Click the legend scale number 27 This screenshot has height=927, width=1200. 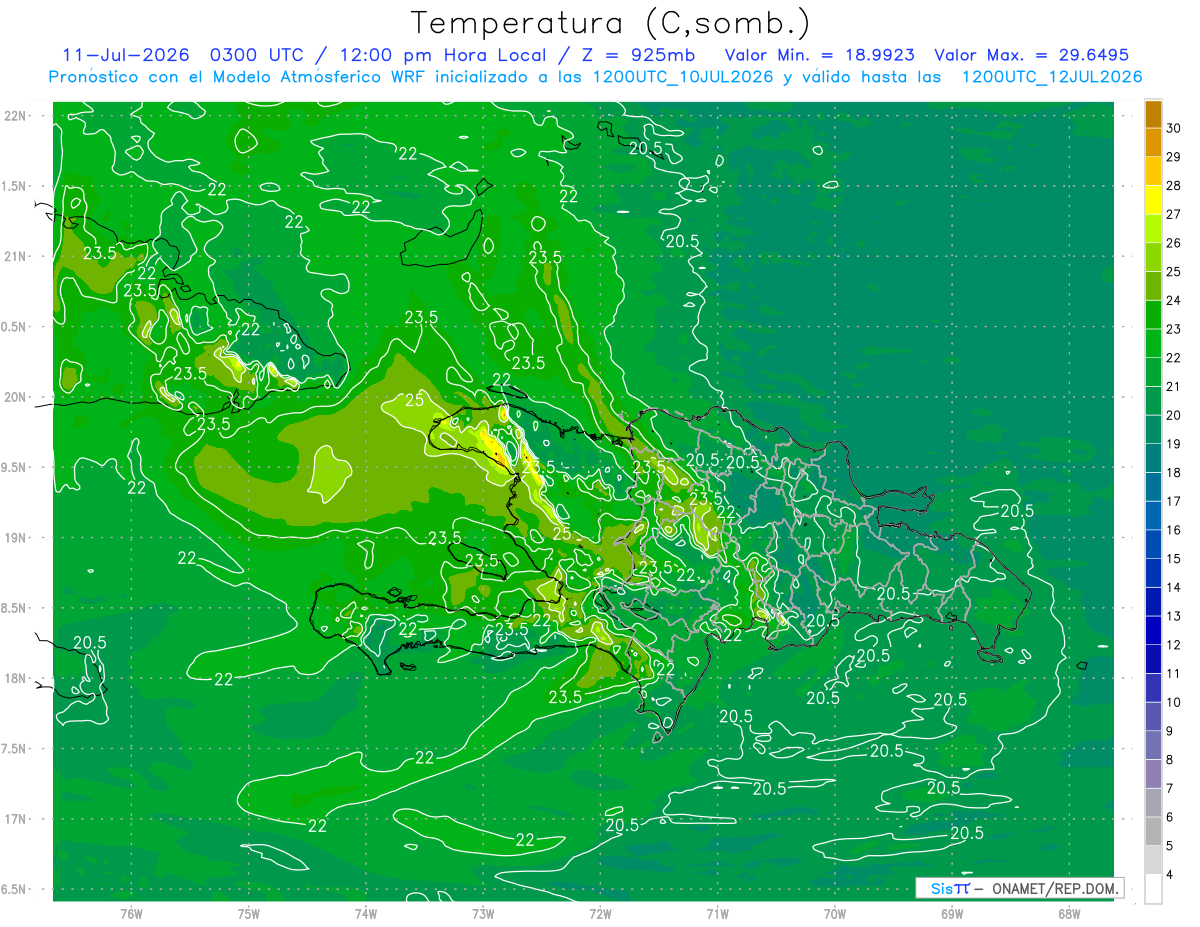click(1175, 214)
